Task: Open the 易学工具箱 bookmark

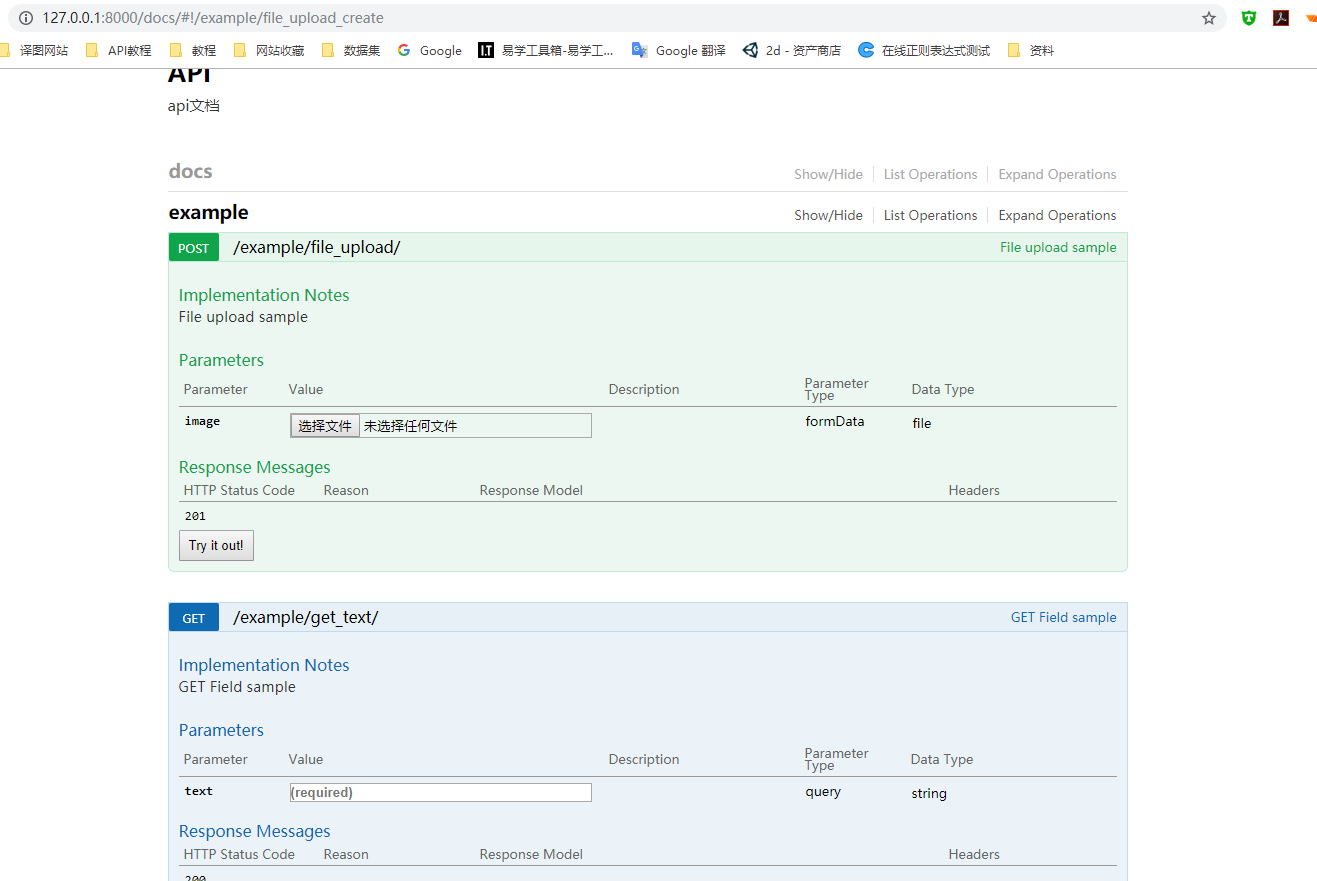Action: (x=546, y=50)
